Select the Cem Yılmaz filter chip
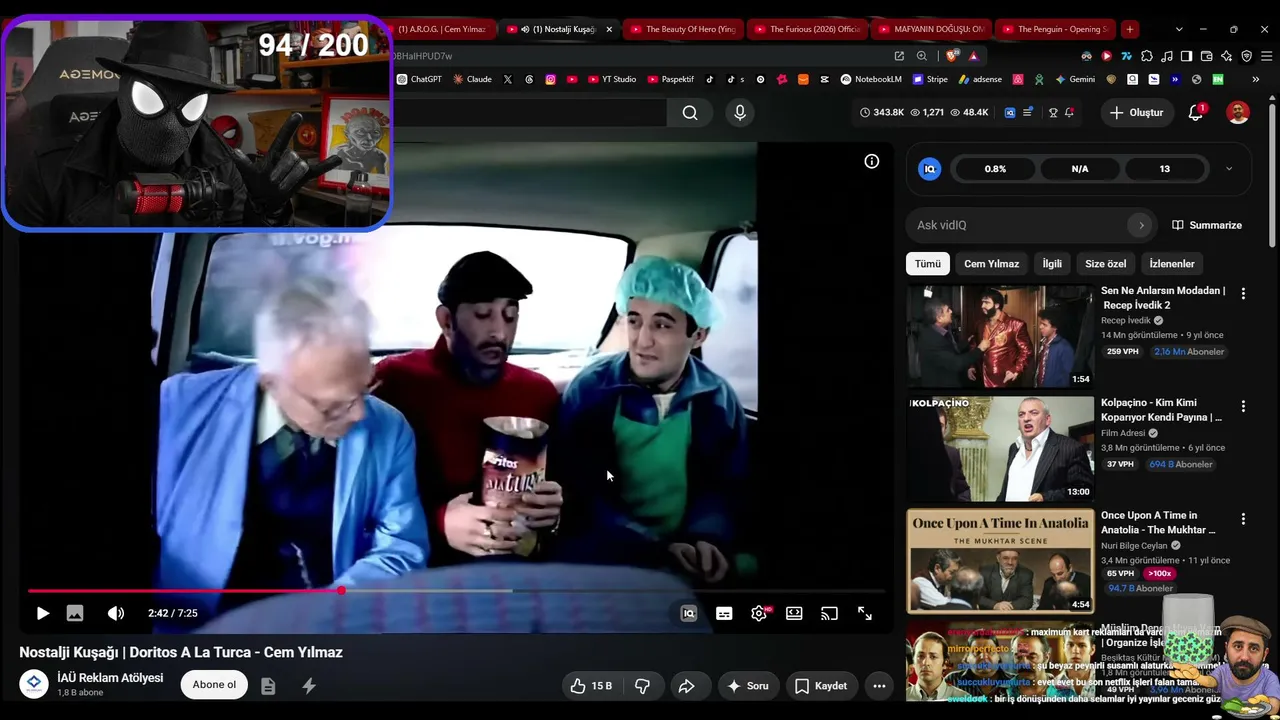The height and width of the screenshot is (720, 1280). point(991,264)
